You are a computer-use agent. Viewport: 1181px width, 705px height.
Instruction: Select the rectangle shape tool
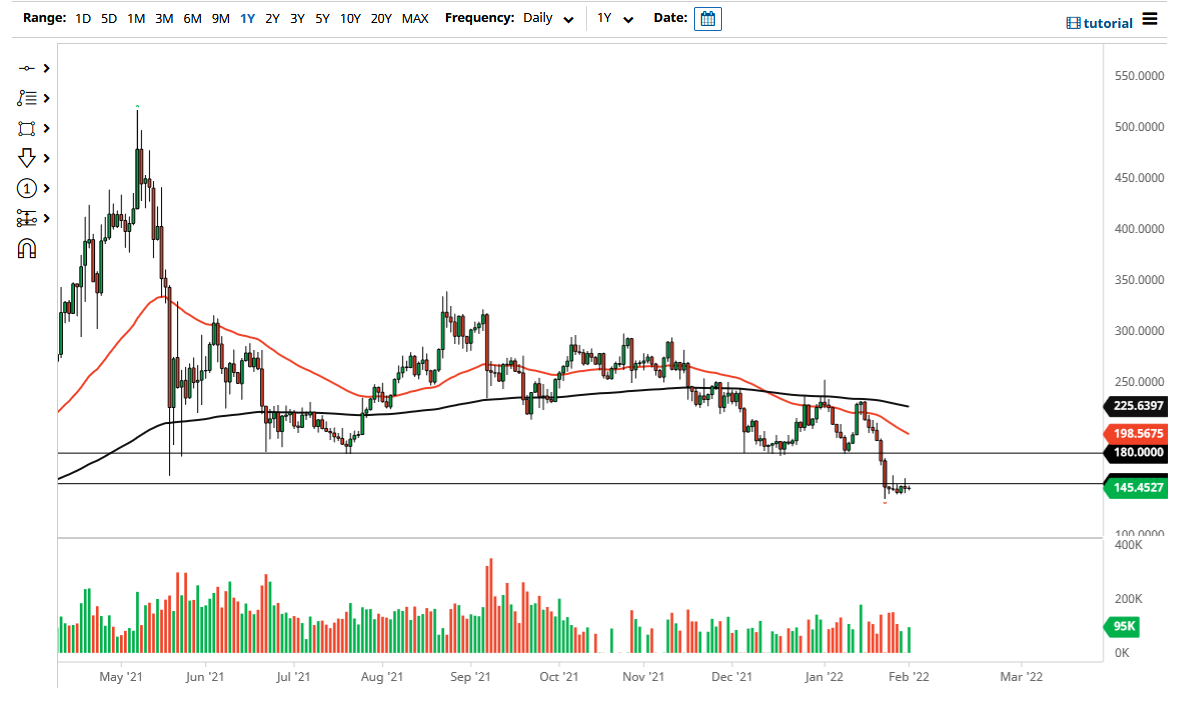(27, 128)
